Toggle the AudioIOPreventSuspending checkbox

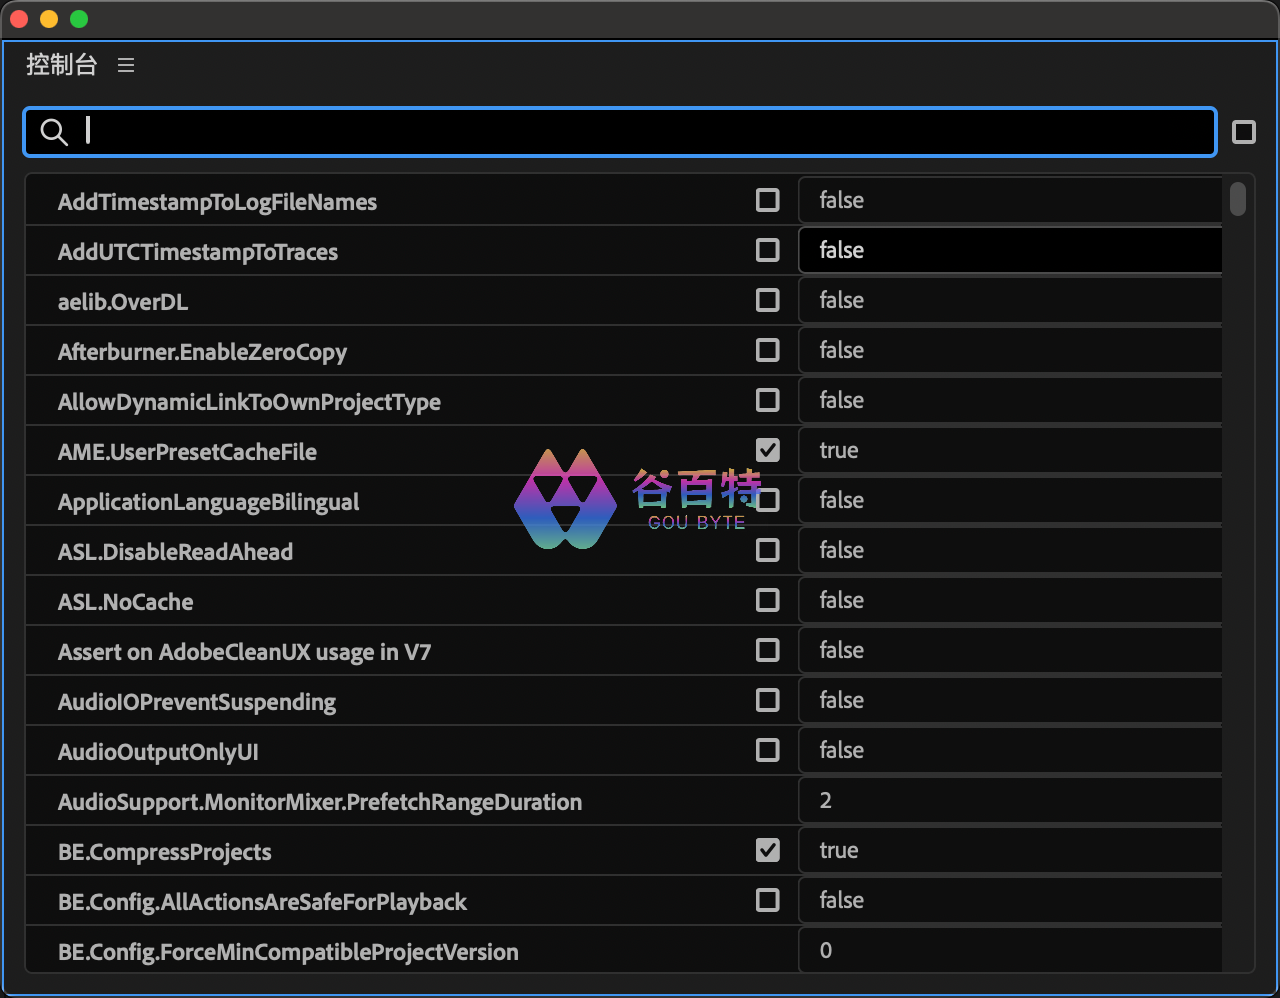[767, 700]
